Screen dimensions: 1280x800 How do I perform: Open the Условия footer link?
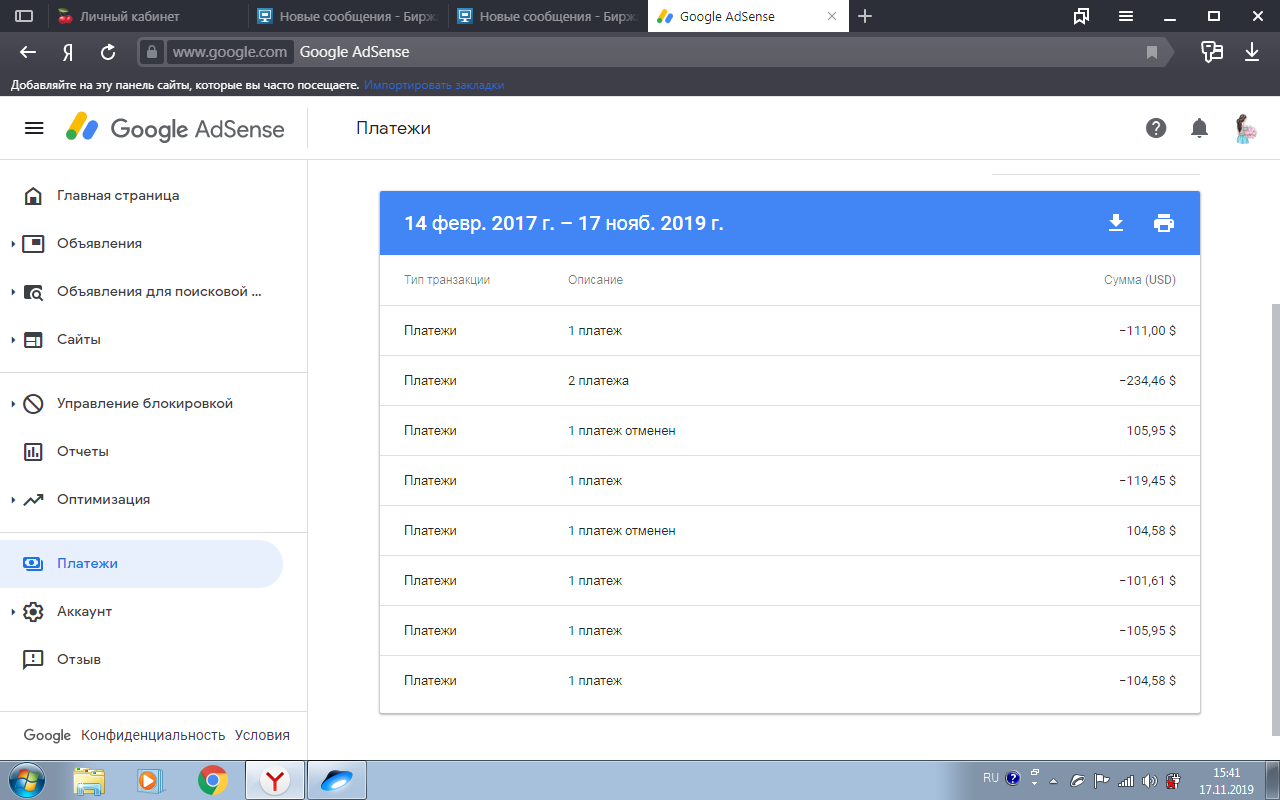262,735
